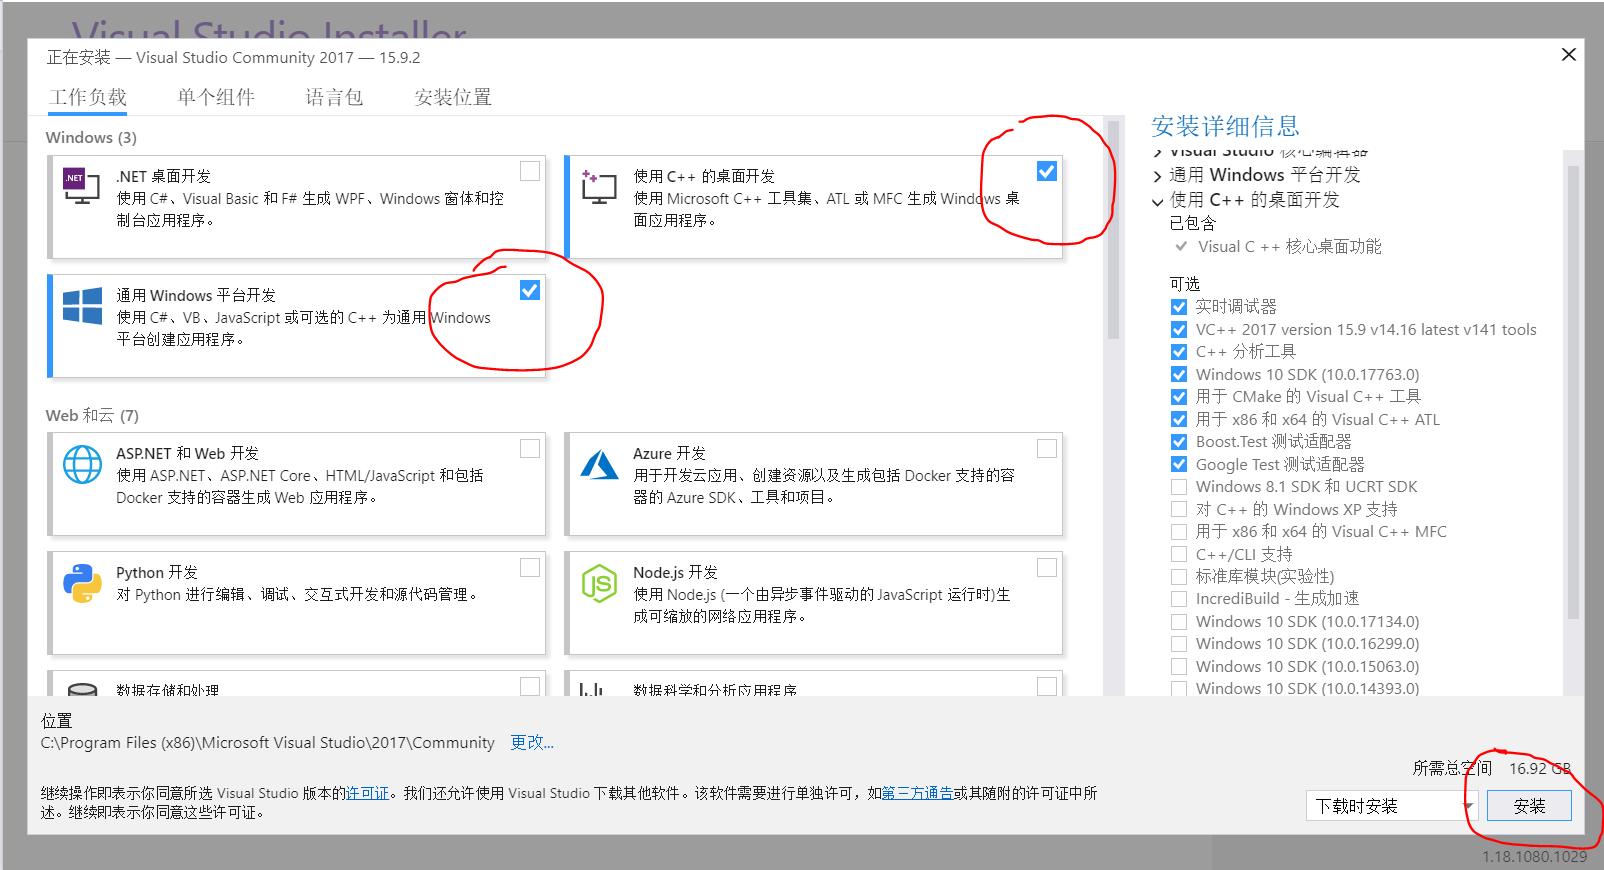The image size is (1604, 870).
Task: Click the .NET desktop development icon
Action: (x=82, y=186)
